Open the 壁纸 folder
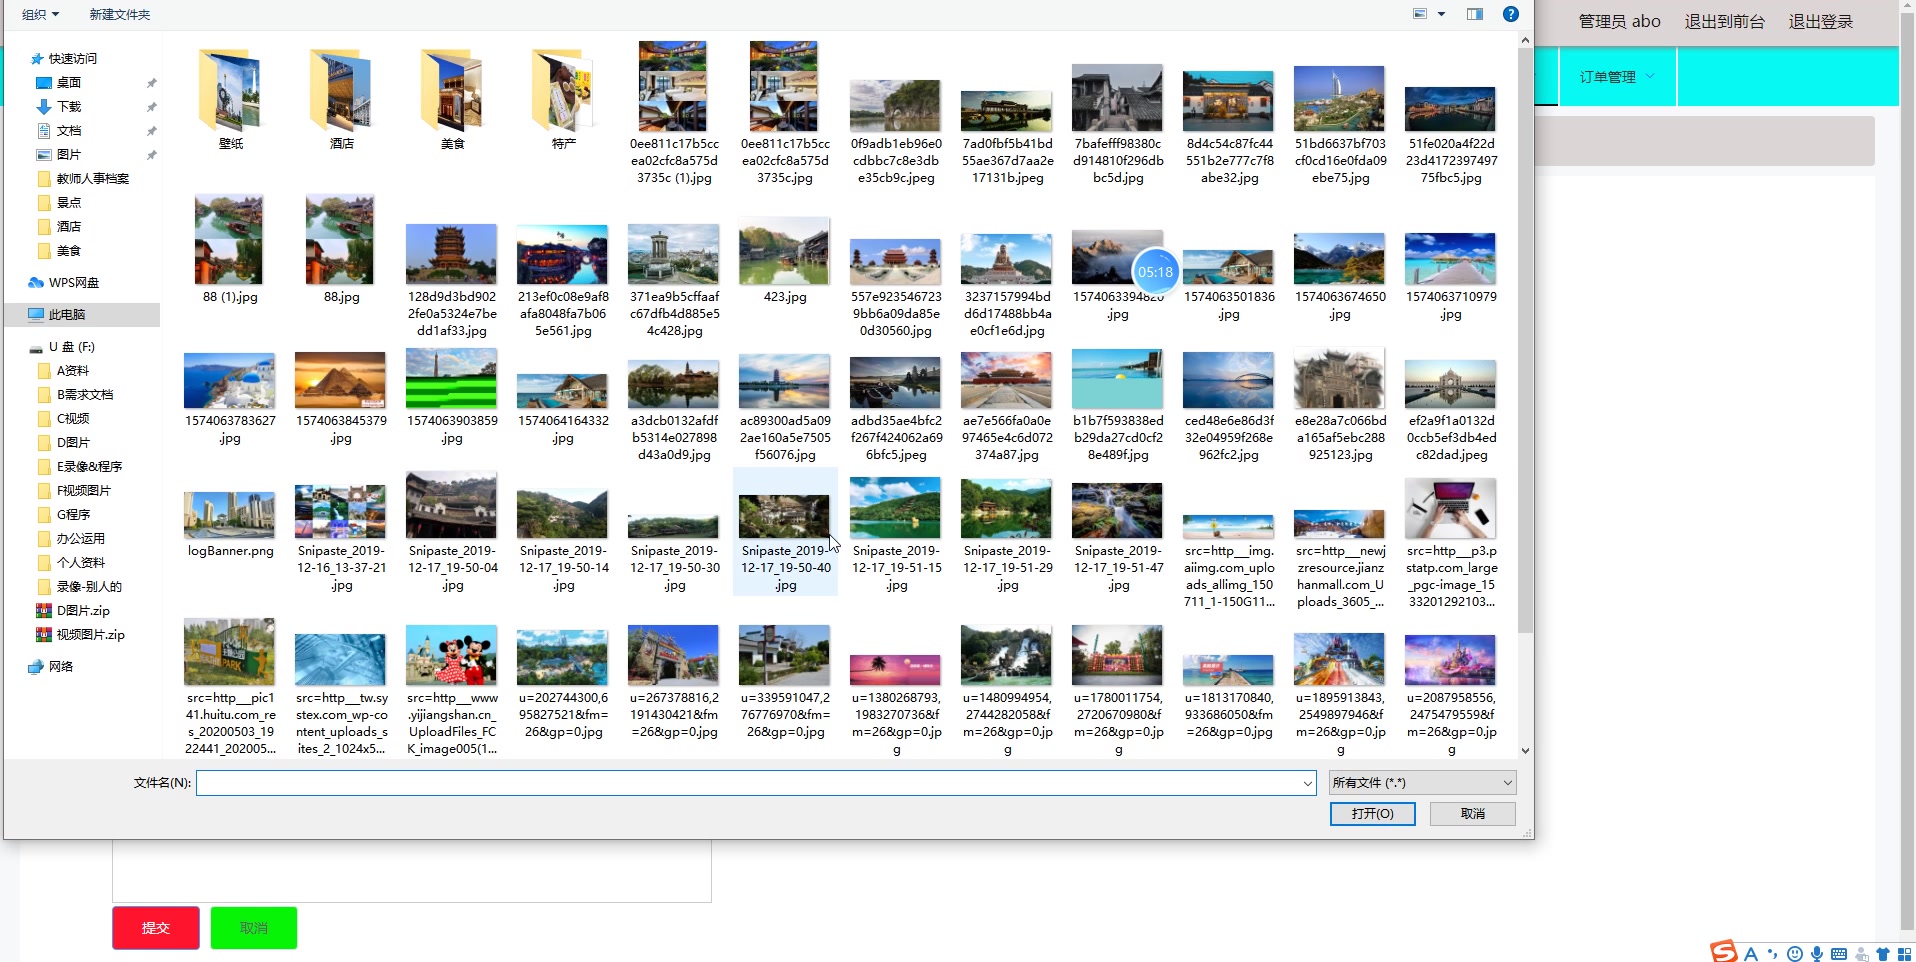This screenshot has height=962, width=1916. point(231,98)
